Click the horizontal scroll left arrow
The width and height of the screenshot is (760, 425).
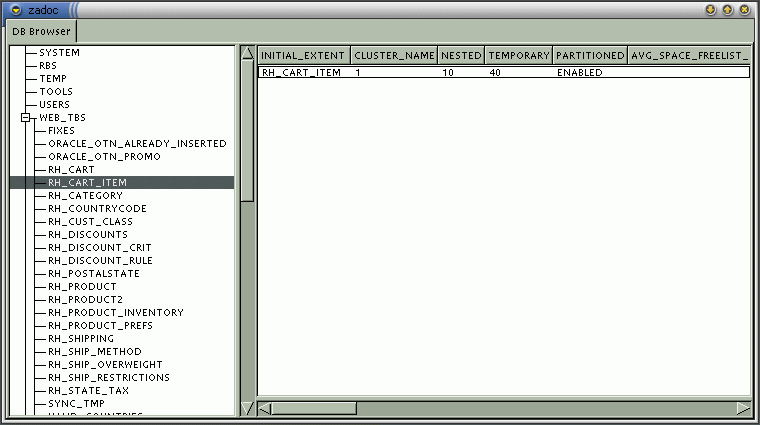coord(264,408)
